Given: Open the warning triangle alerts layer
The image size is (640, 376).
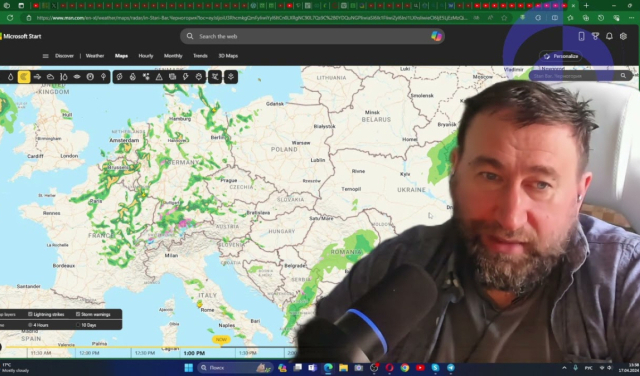Looking at the screenshot, I should point(159,77).
